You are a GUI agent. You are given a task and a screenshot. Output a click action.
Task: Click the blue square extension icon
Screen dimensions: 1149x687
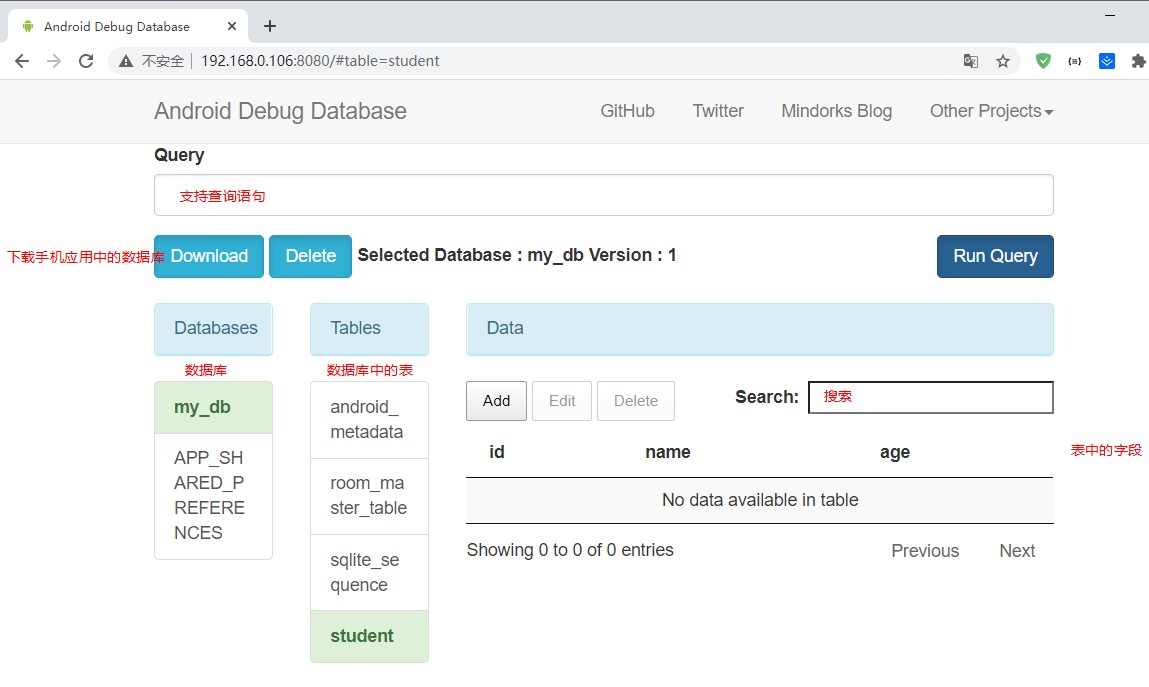tap(1107, 61)
